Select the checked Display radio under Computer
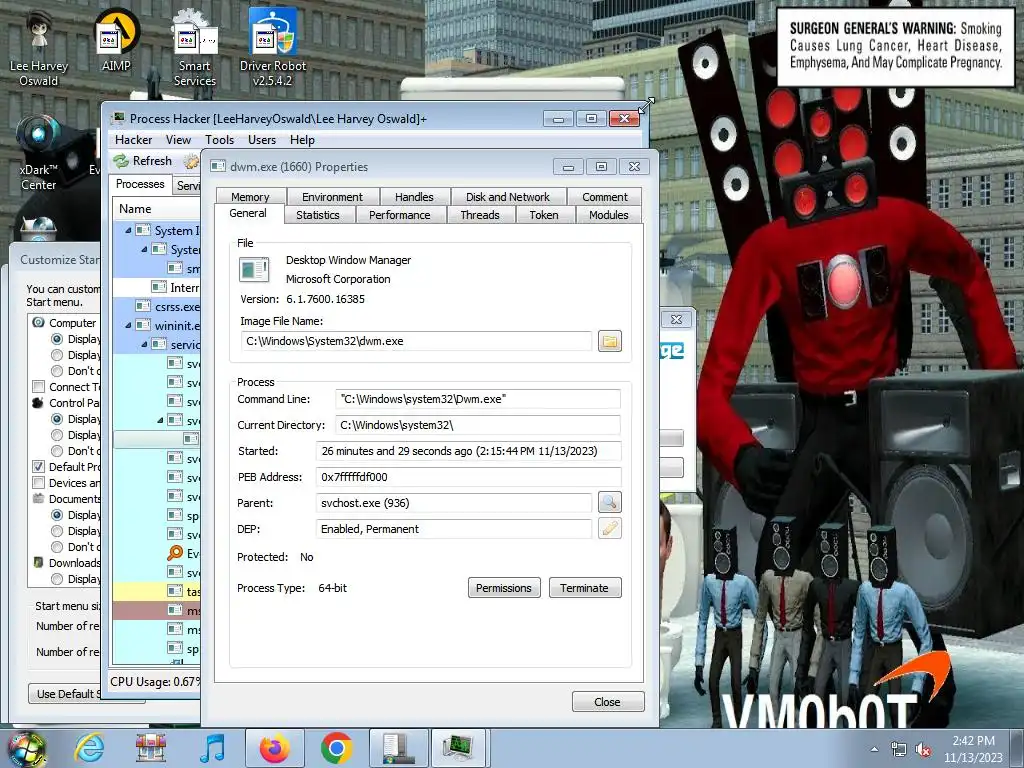 [x=57, y=339]
